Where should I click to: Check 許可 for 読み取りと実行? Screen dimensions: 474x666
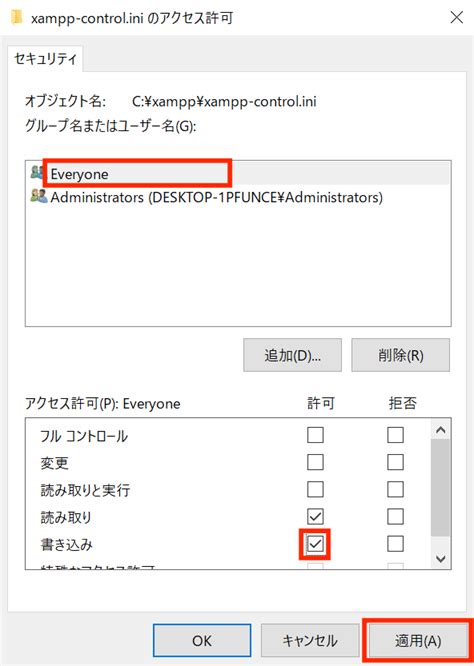(x=315, y=490)
